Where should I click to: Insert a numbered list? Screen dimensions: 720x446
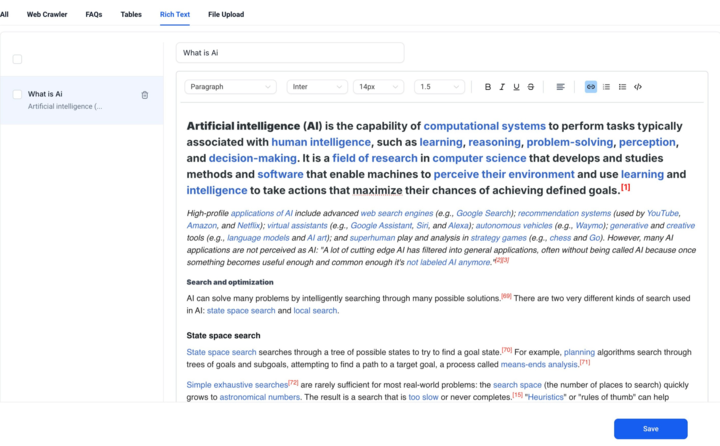click(606, 87)
